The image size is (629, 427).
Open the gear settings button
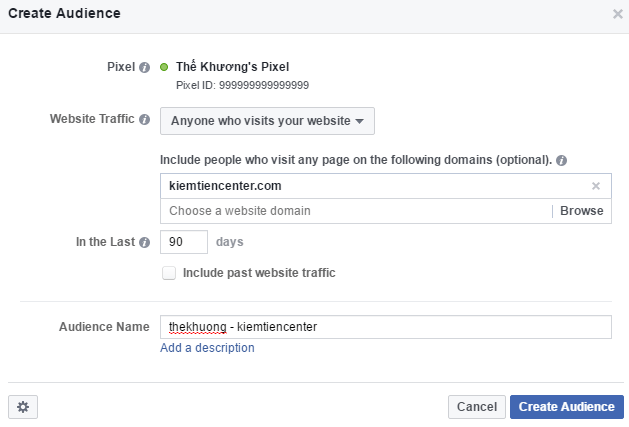pos(23,407)
